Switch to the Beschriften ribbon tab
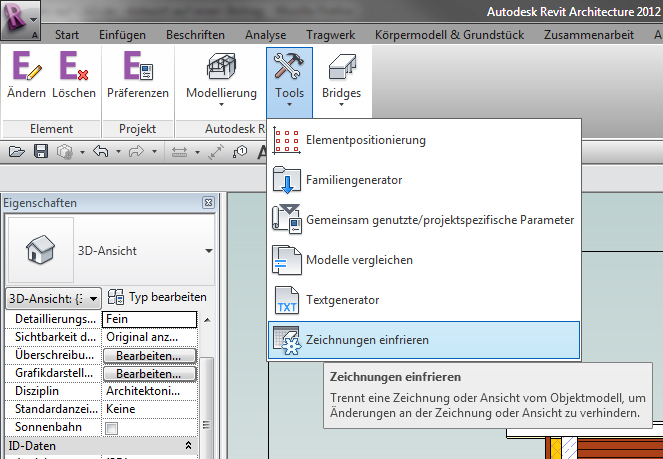Image resolution: width=663 pixels, height=459 pixels. click(x=195, y=35)
